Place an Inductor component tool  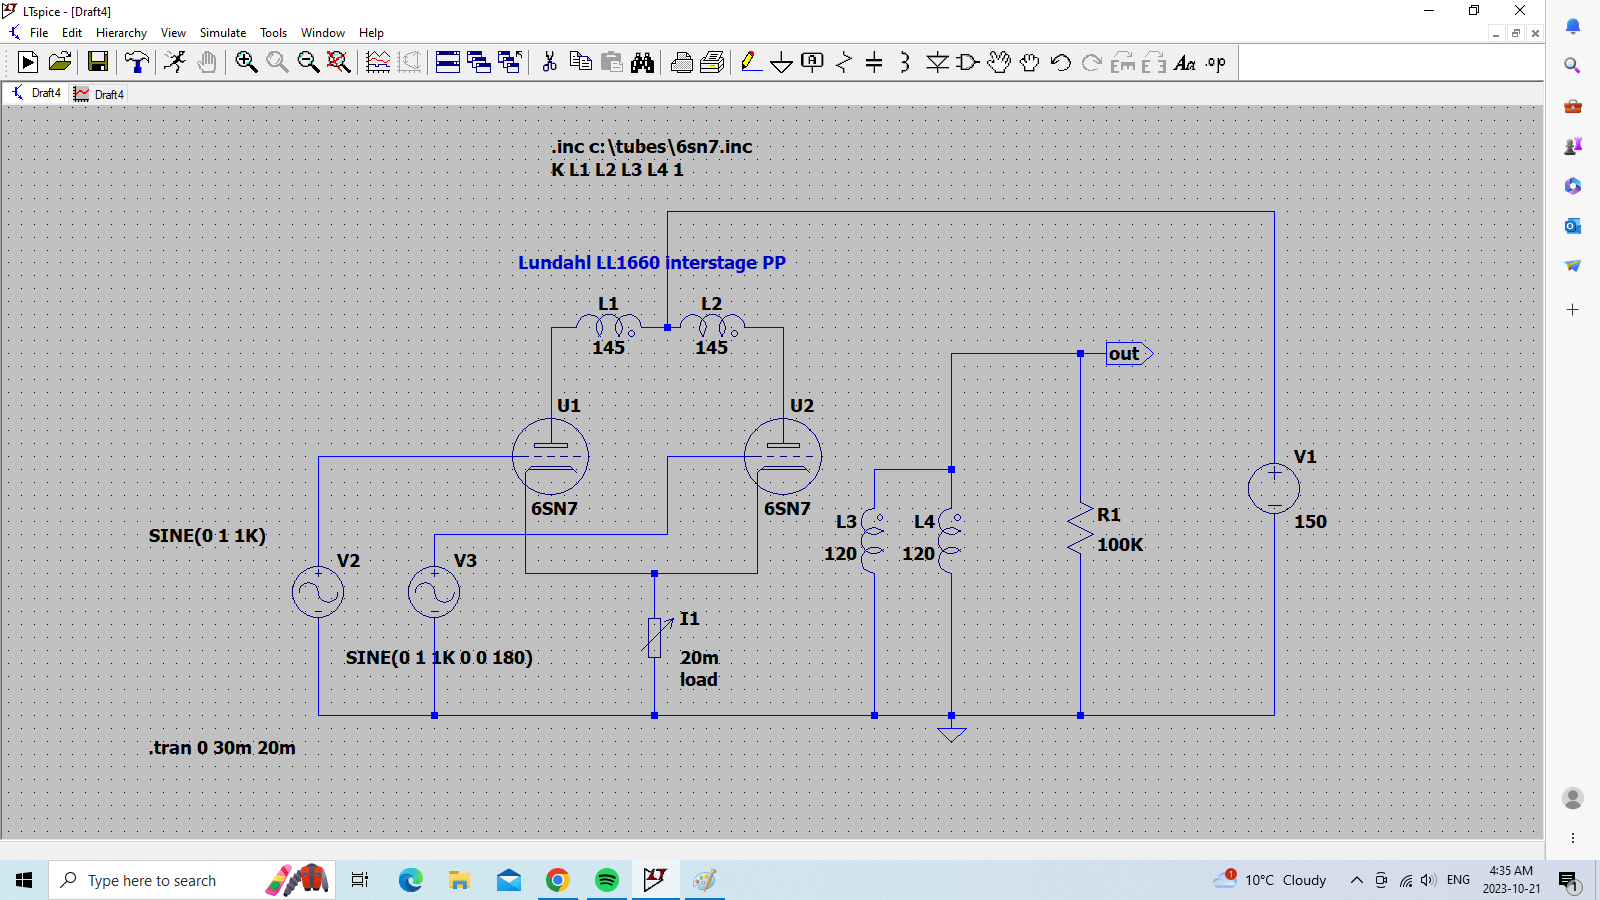coord(905,62)
